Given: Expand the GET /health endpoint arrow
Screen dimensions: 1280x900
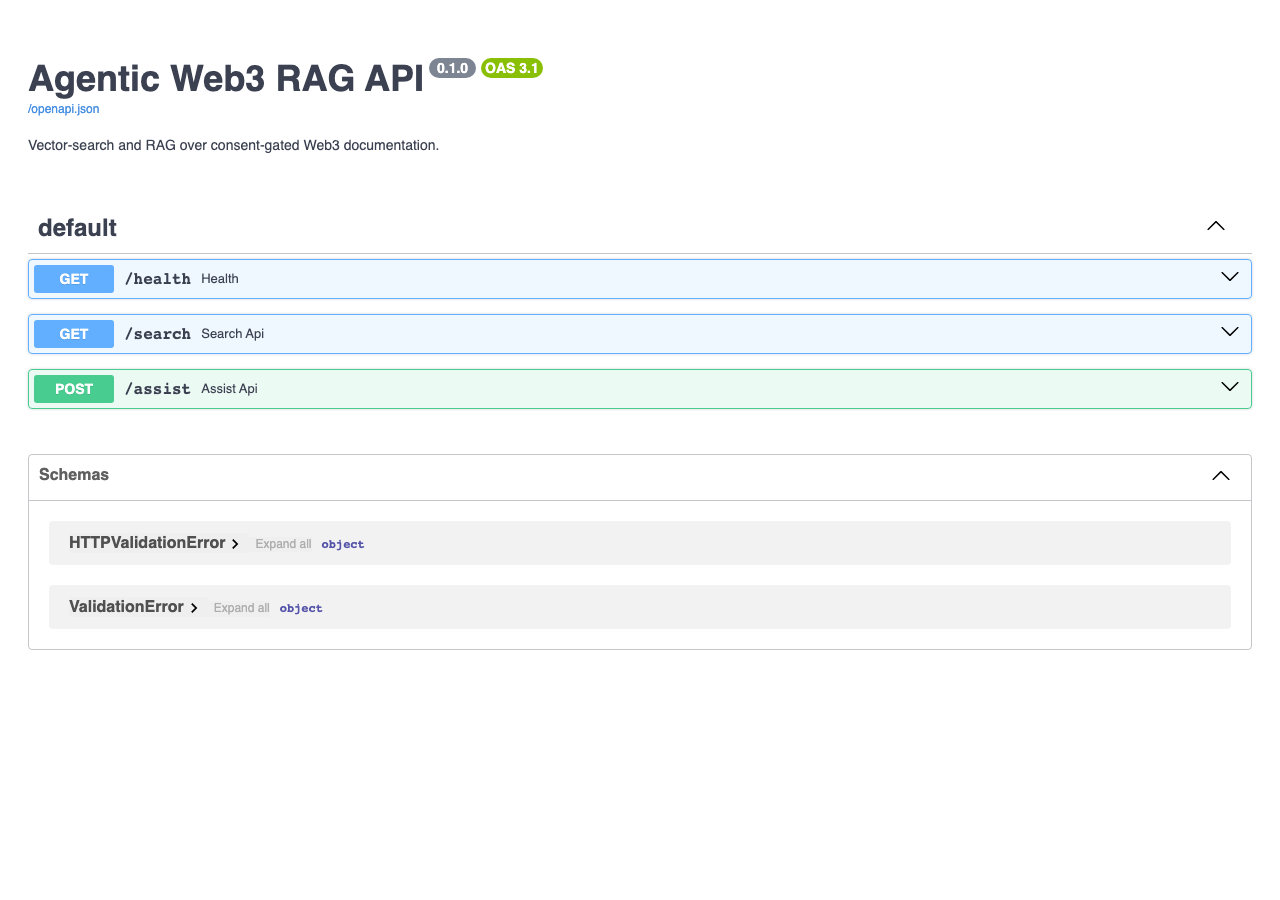Looking at the screenshot, I should tap(1230, 277).
